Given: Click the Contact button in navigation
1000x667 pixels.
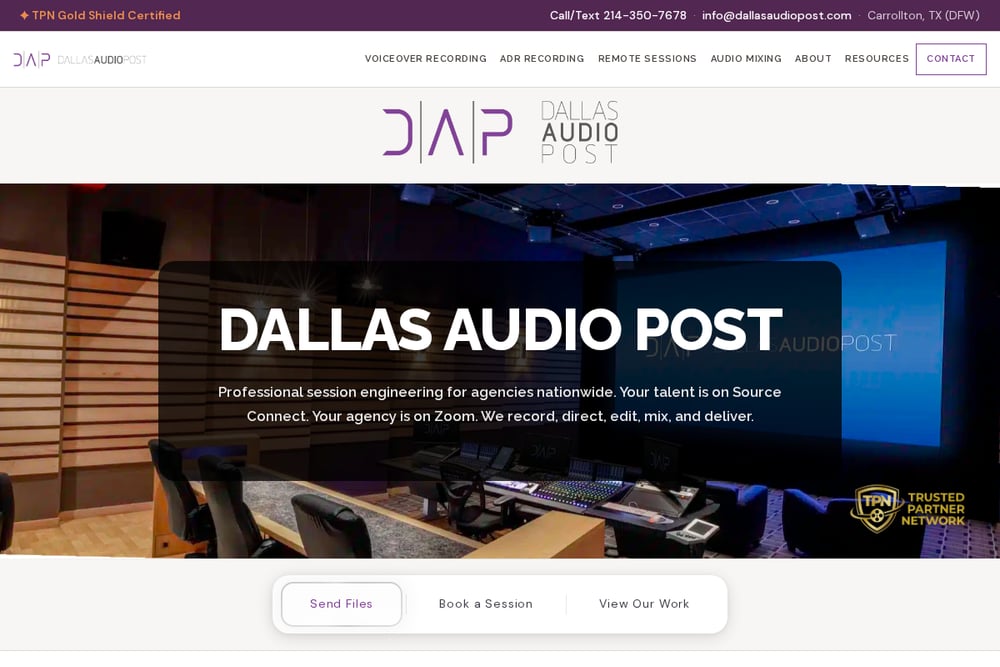Looking at the screenshot, I should tap(951, 59).
